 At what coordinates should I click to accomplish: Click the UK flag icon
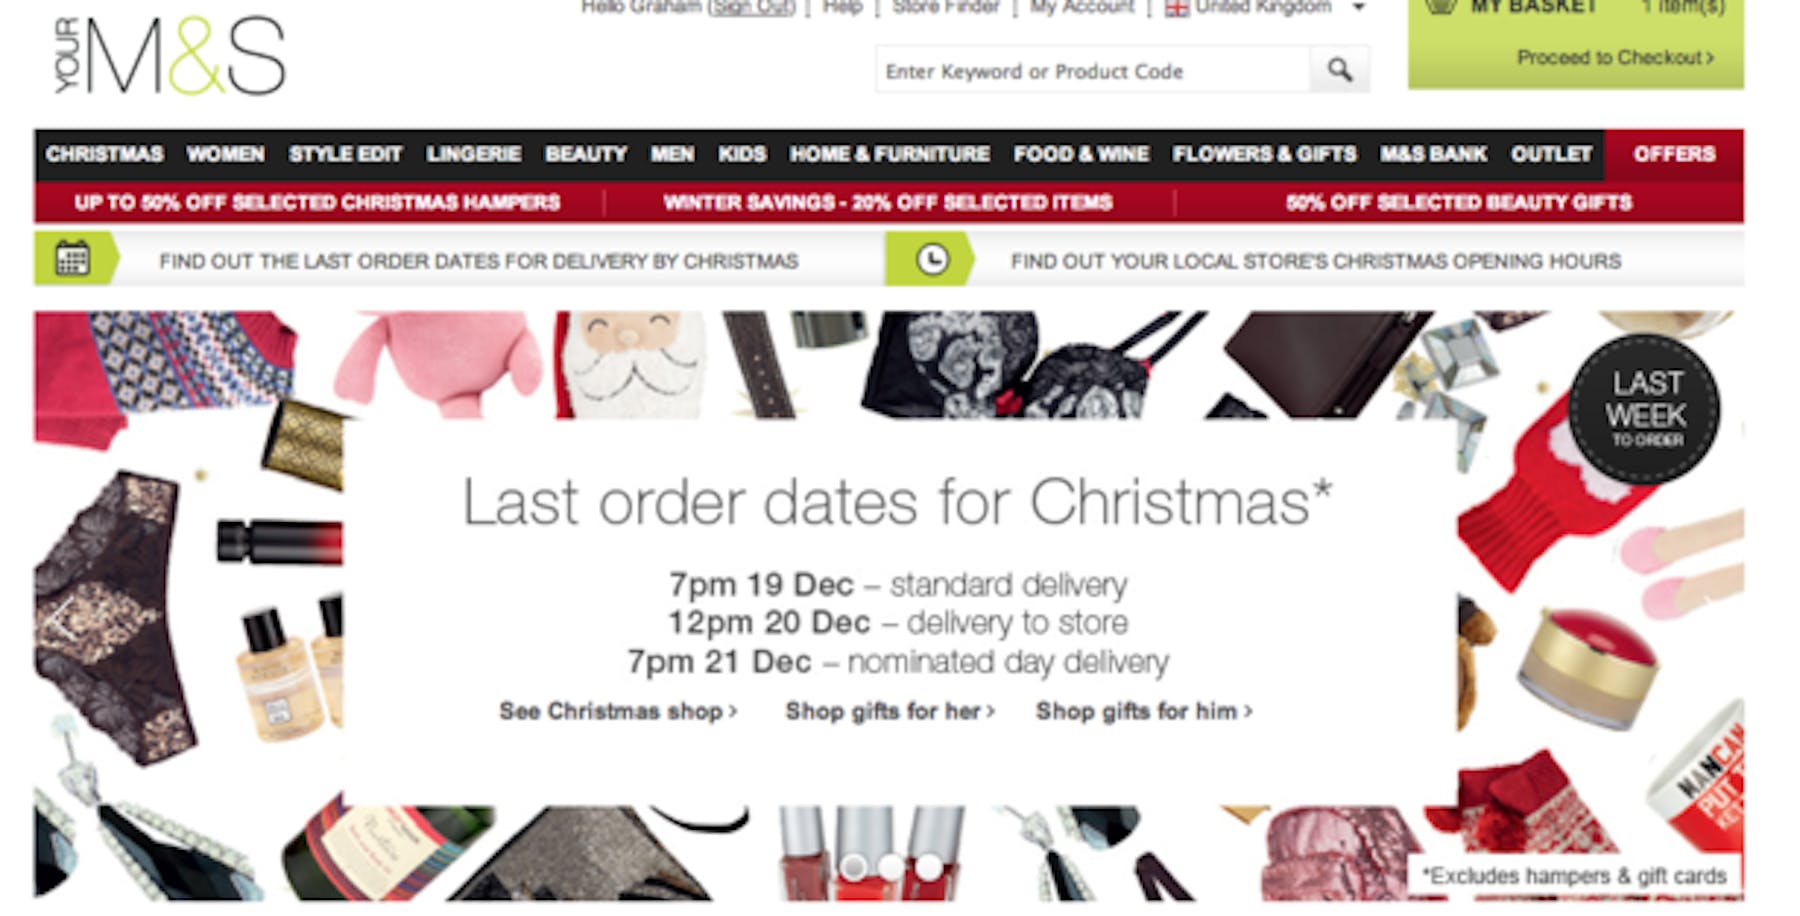pos(1177,8)
